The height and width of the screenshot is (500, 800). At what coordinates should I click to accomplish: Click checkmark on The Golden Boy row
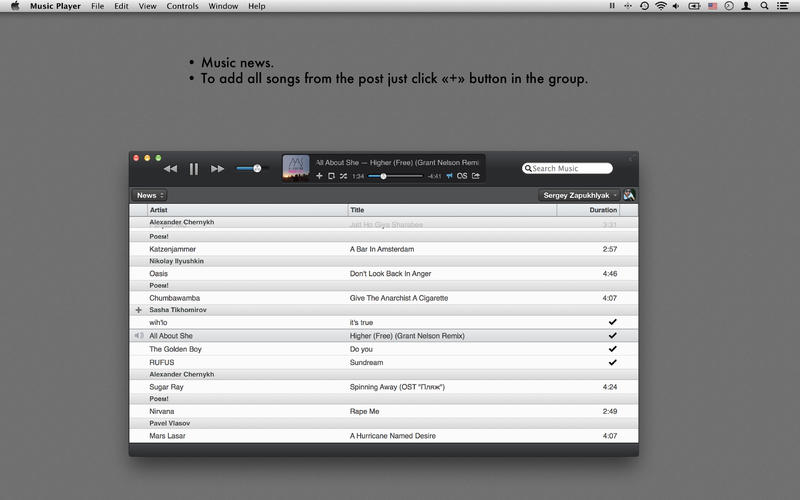[613, 349]
